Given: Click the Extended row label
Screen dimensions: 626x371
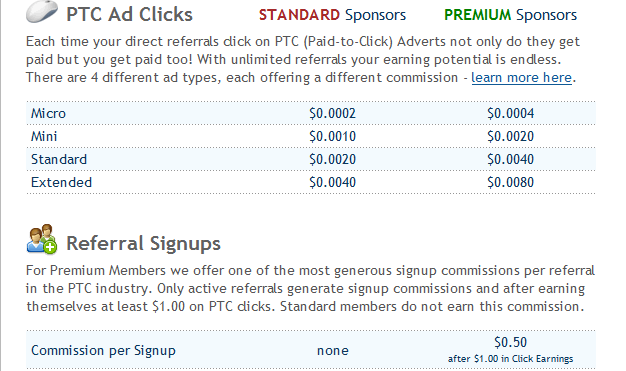Looking at the screenshot, I should pos(61,183).
